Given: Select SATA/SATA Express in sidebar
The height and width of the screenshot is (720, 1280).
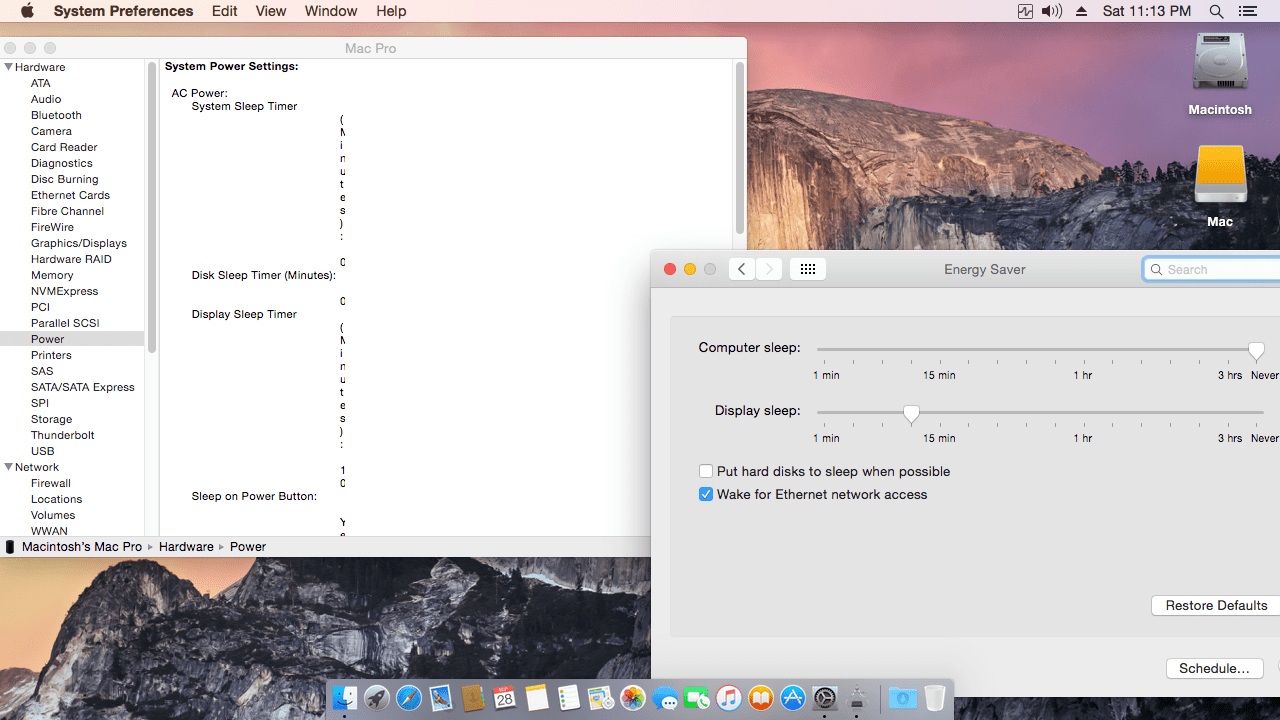Looking at the screenshot, I should point(82,387).
